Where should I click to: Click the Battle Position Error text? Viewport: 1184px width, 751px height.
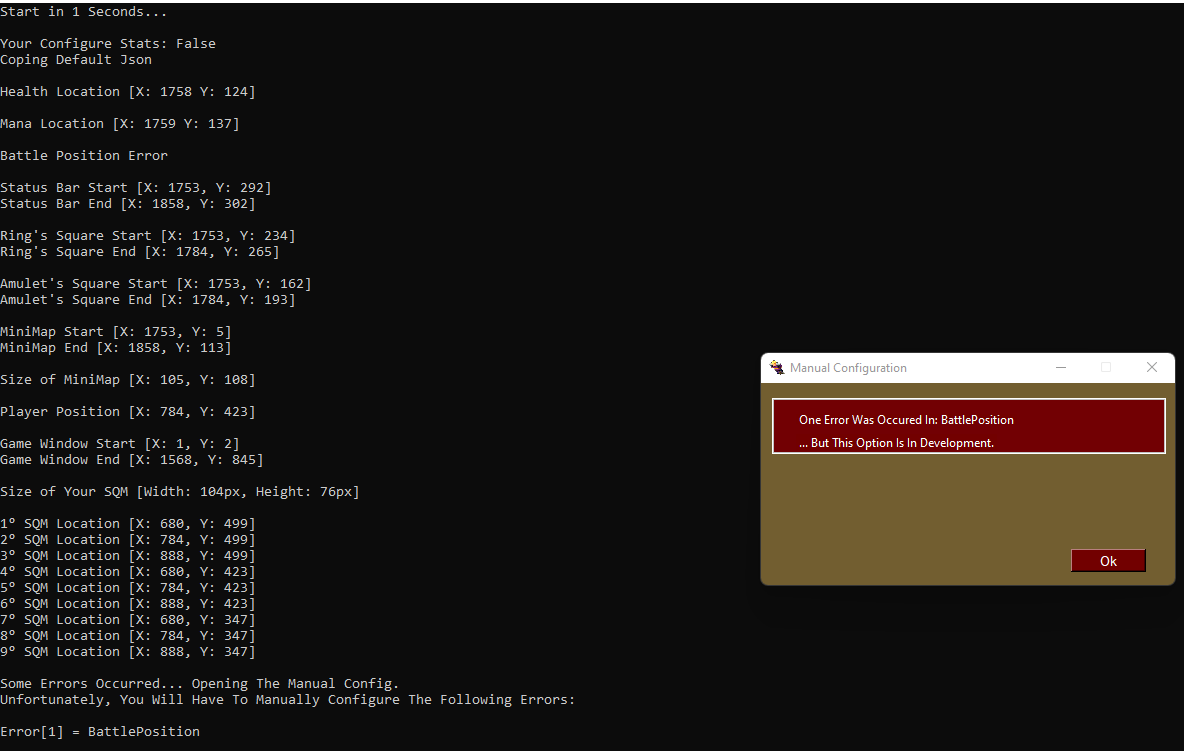click(x=84, y=155)
